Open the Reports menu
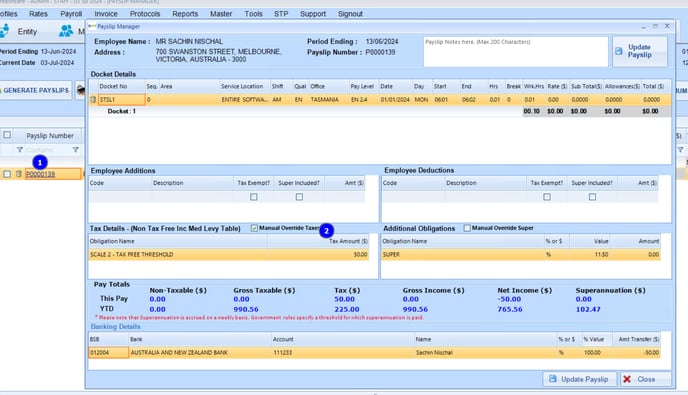 (185, 14)
